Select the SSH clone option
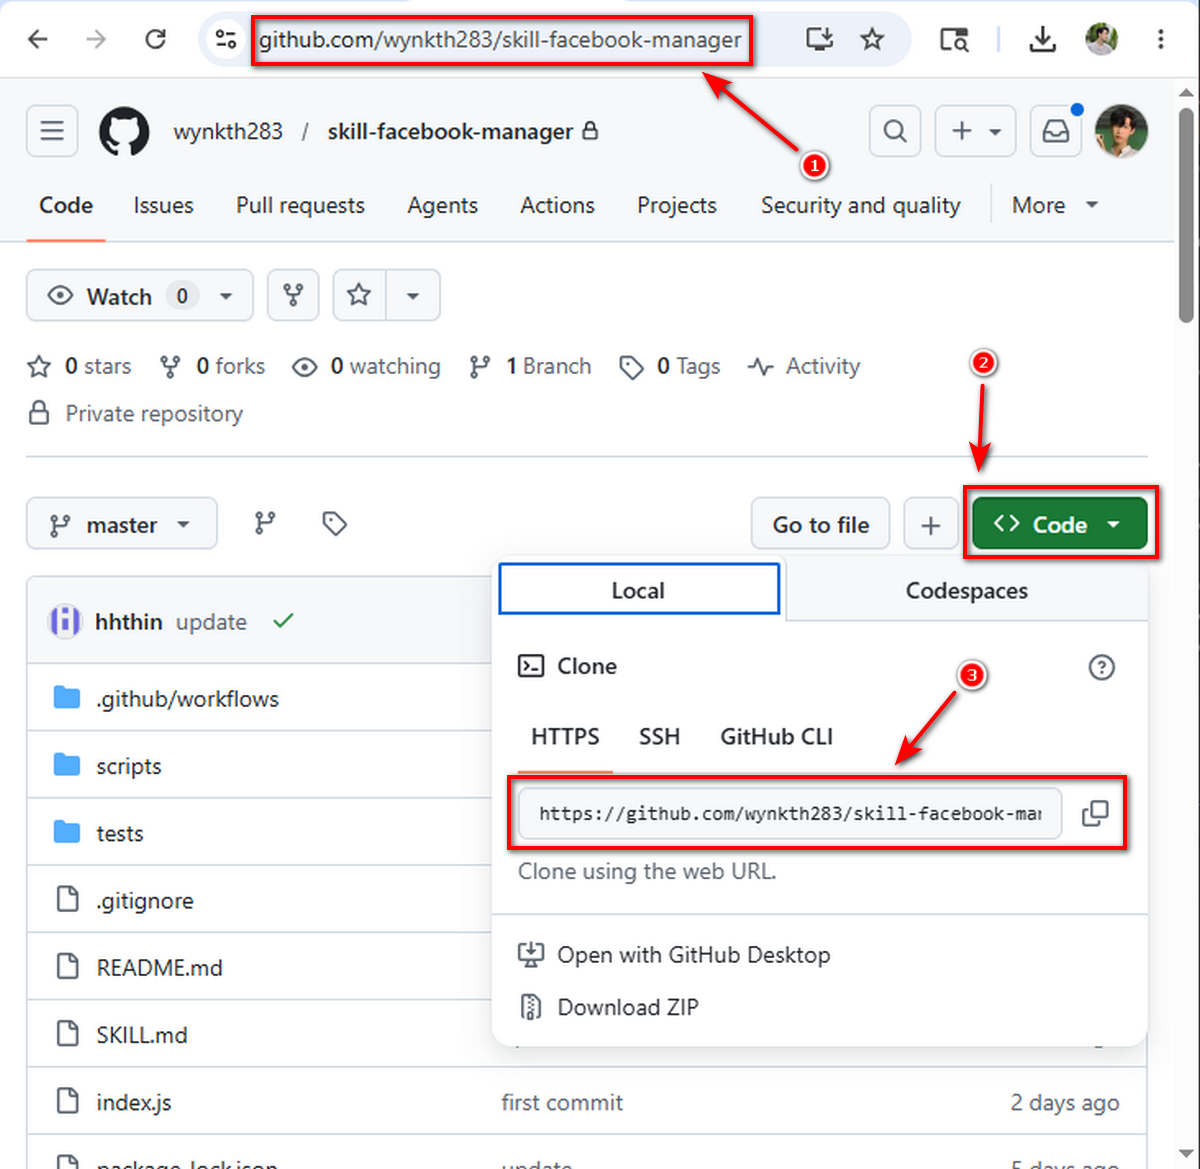 (x=659, y=737)
